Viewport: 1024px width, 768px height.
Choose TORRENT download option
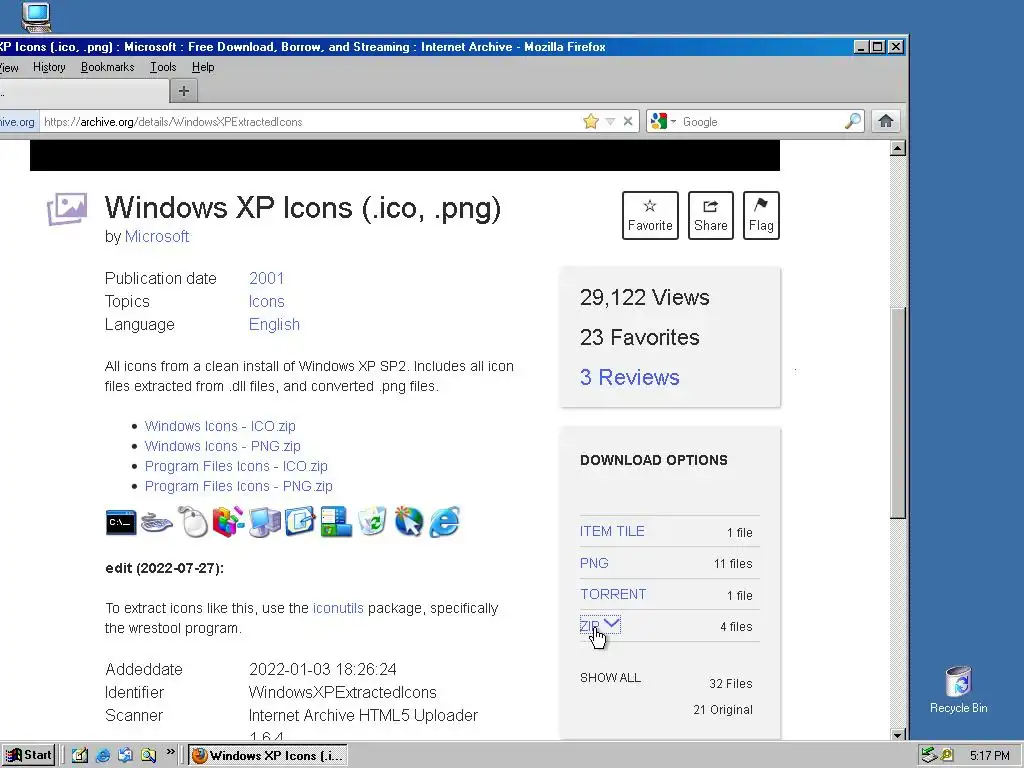(x=613, y=594)
